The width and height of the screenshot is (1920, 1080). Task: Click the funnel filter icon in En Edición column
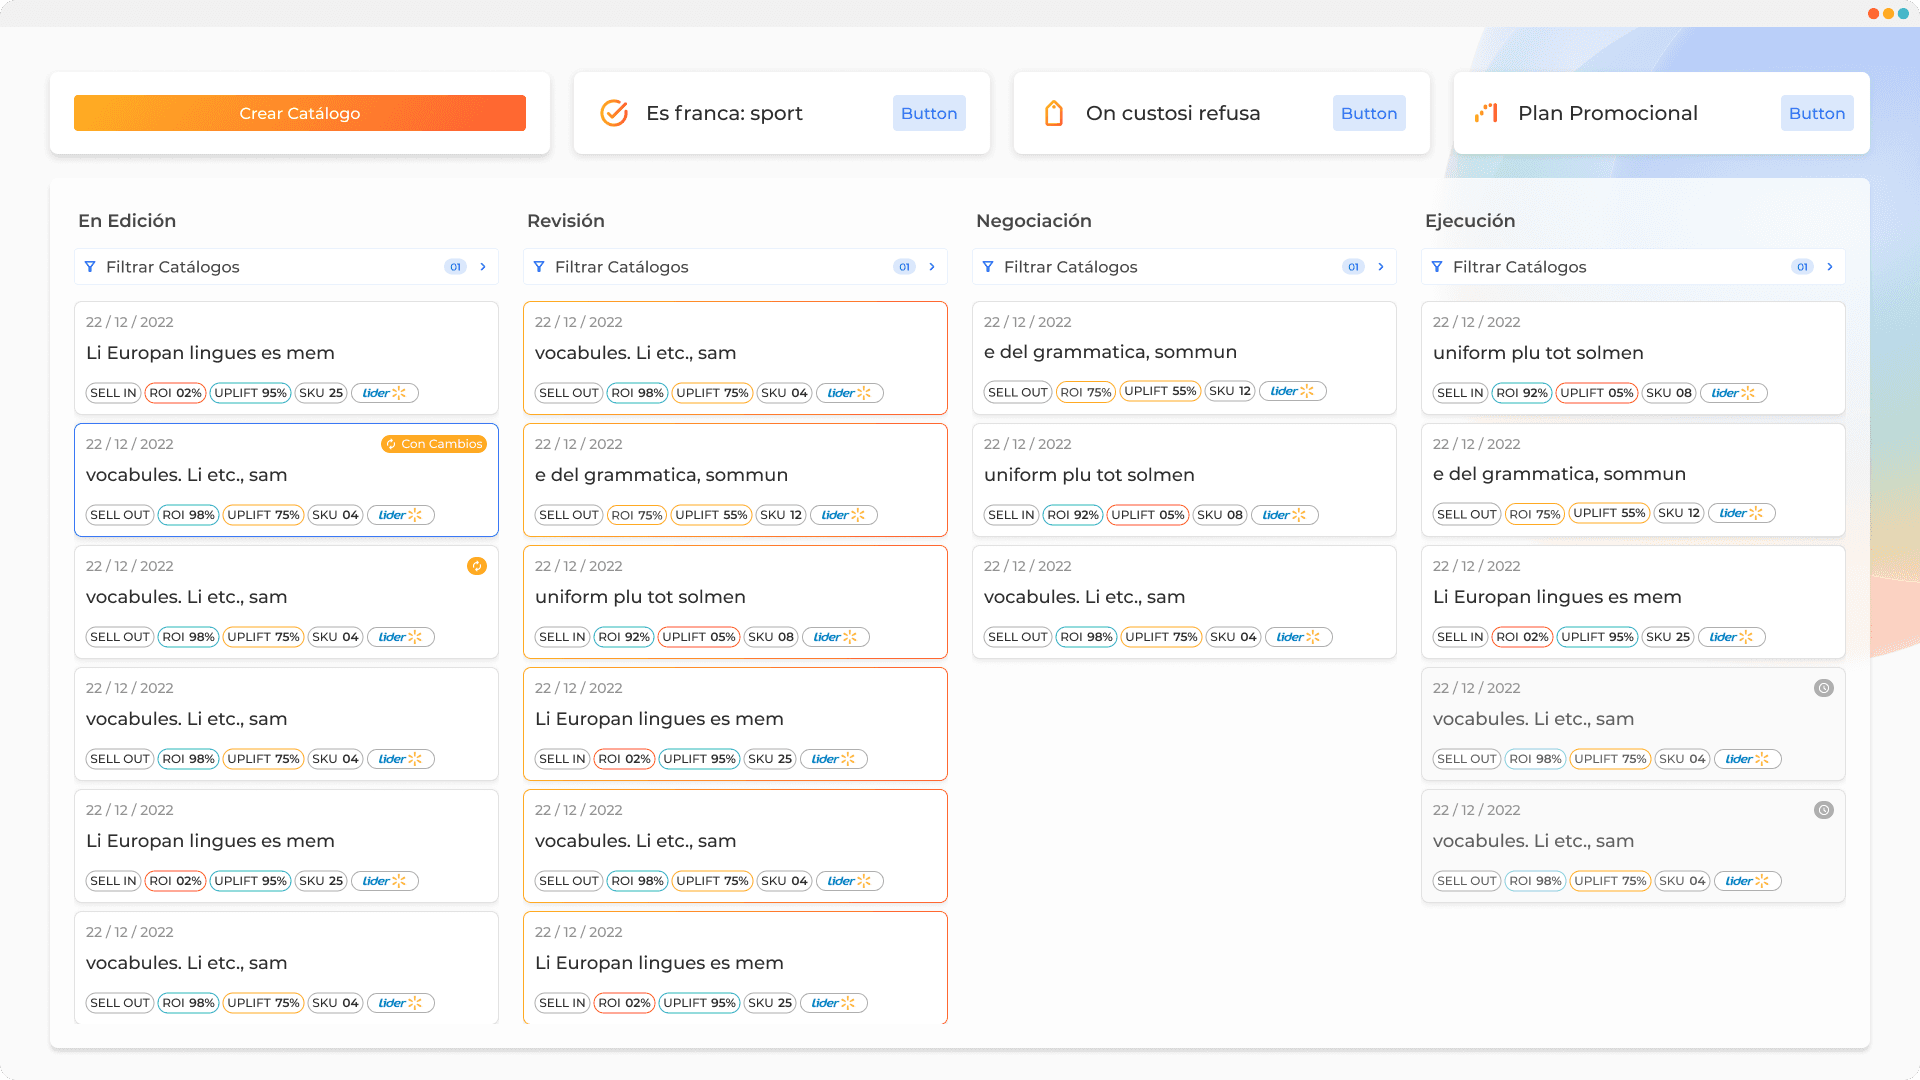tap(90, 267)
